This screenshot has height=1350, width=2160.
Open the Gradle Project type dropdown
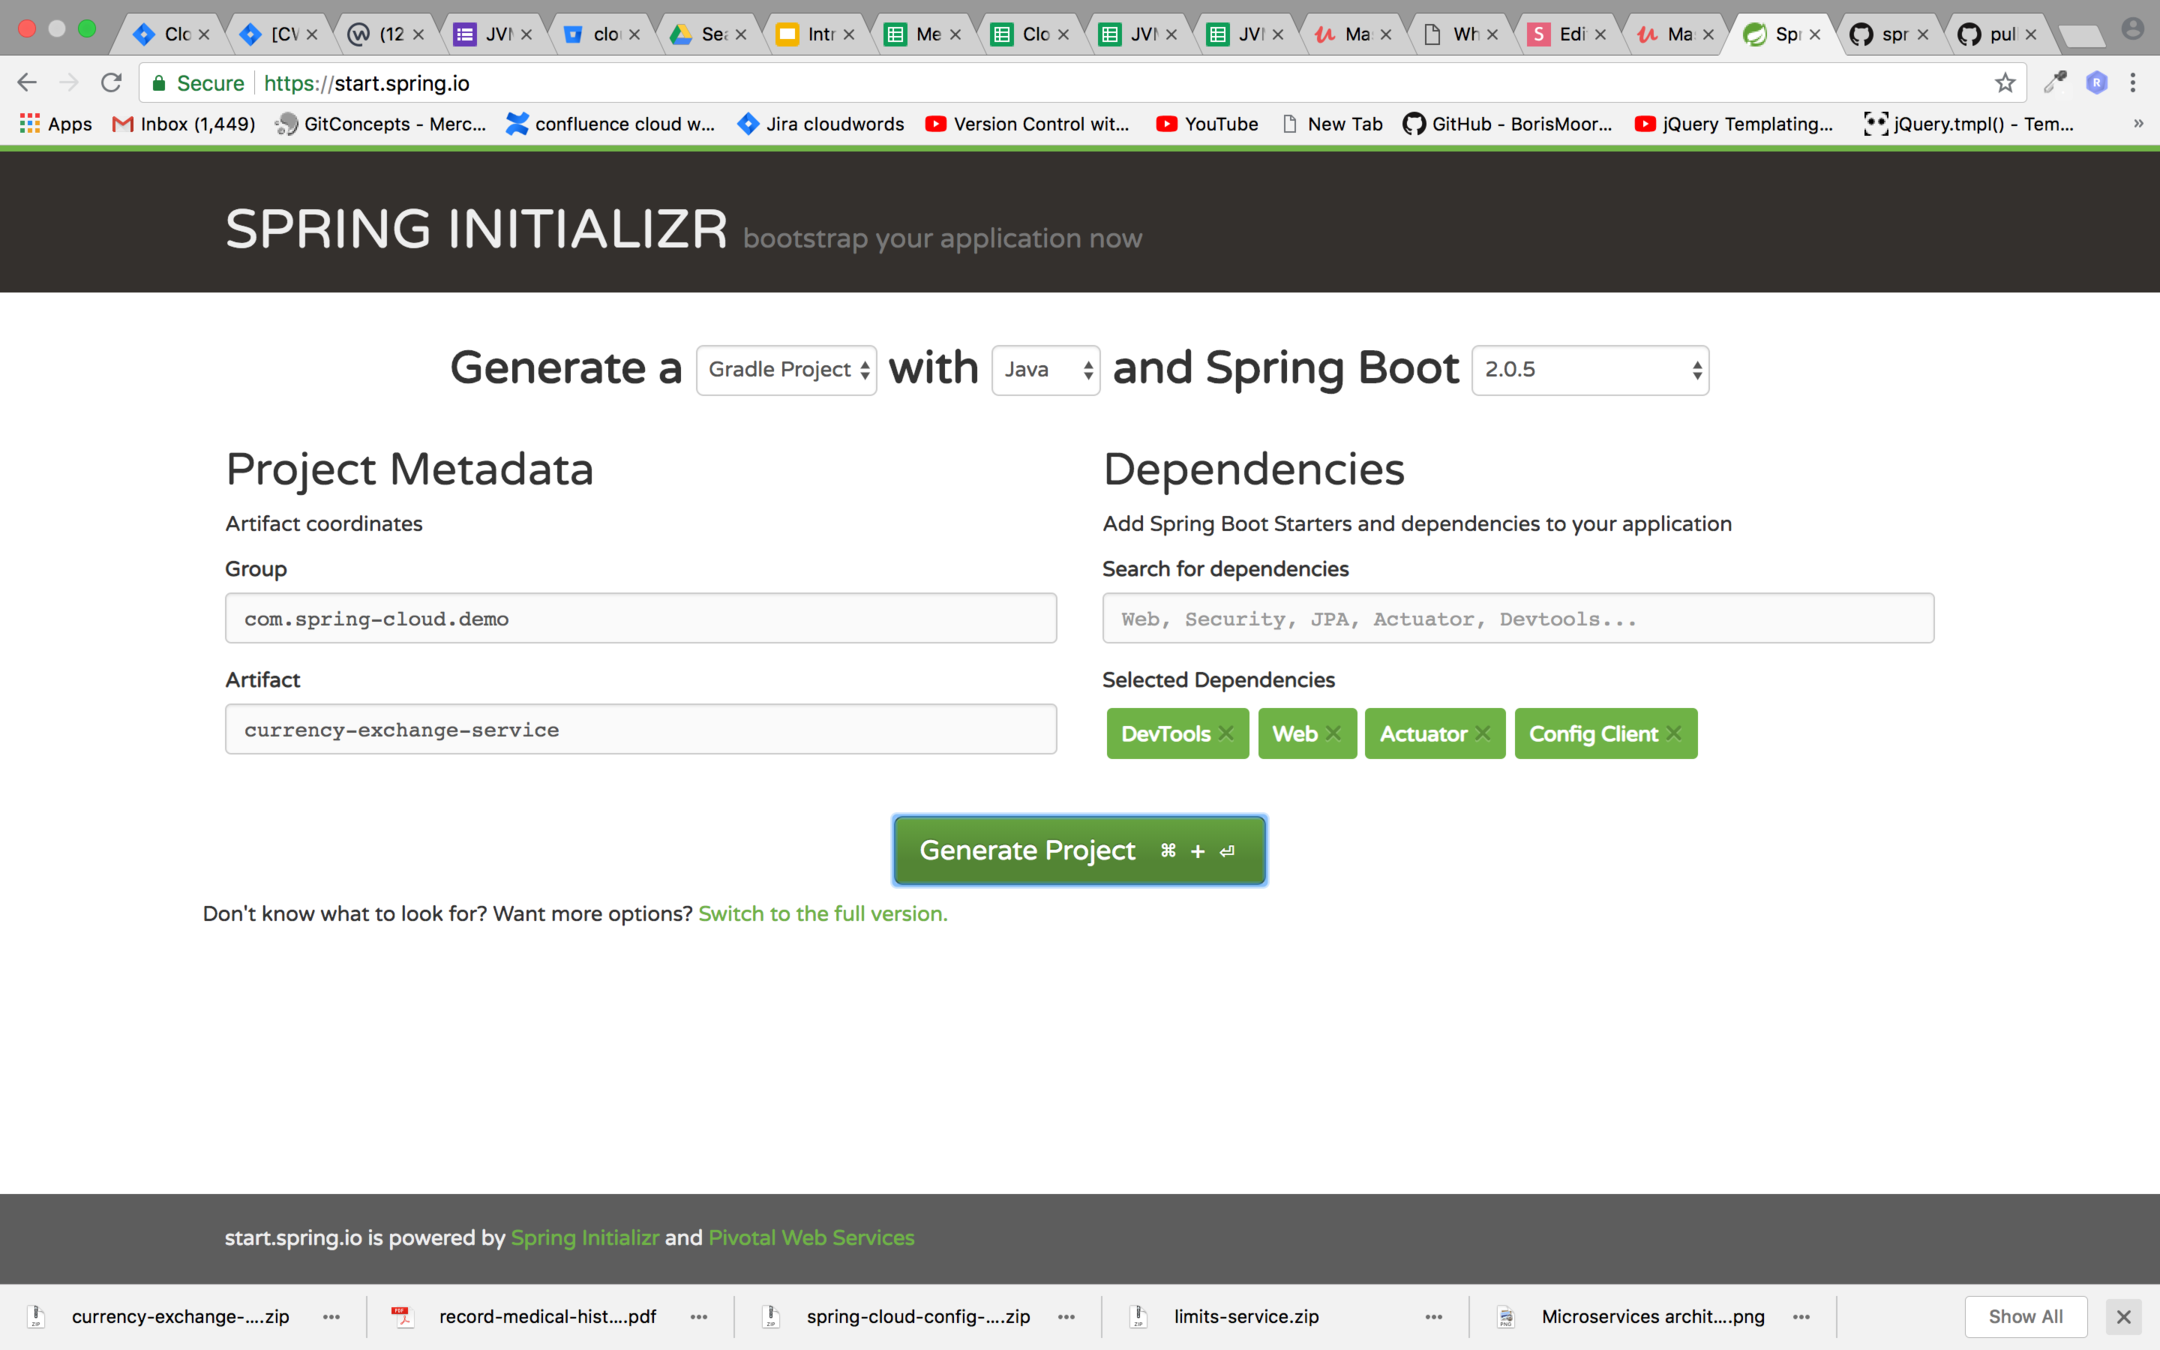[786, 370]
